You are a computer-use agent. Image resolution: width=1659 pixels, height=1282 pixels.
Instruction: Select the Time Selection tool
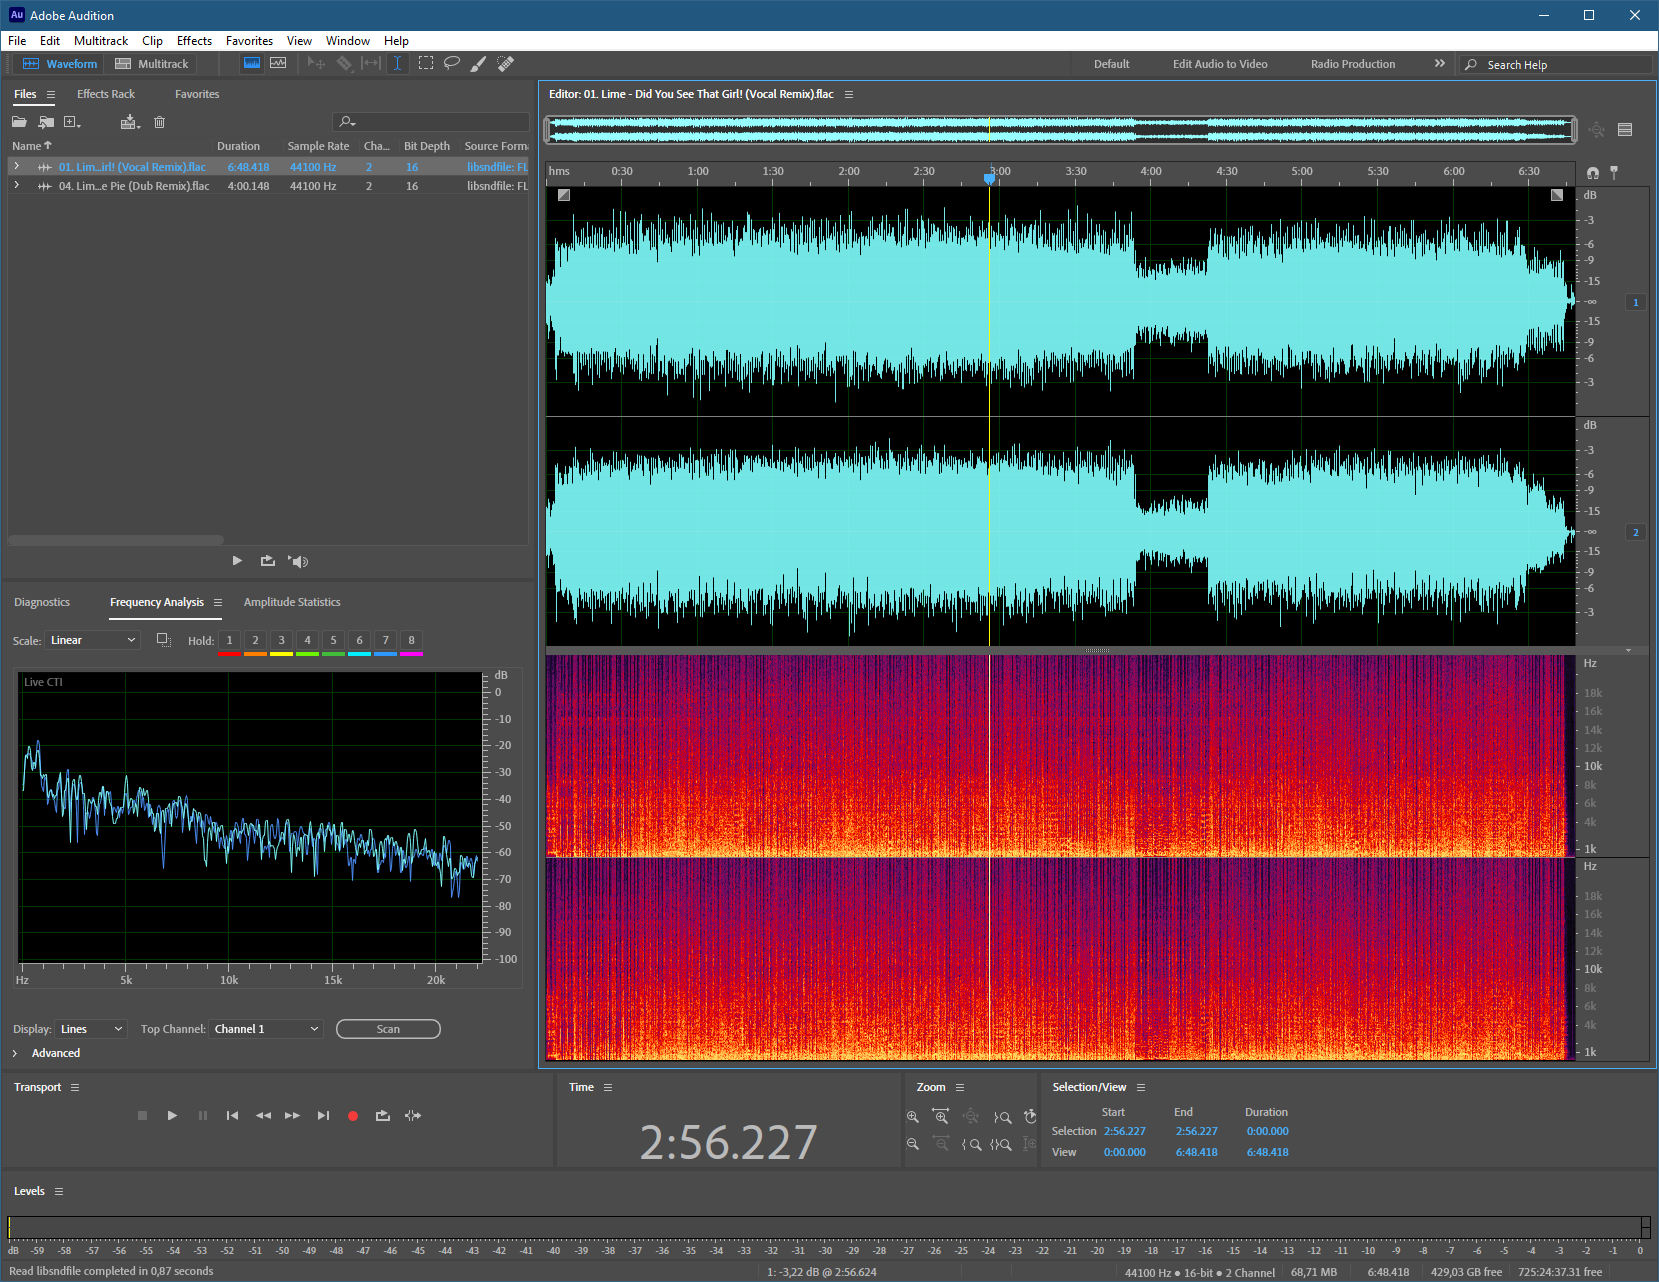[x=397, y=63]
